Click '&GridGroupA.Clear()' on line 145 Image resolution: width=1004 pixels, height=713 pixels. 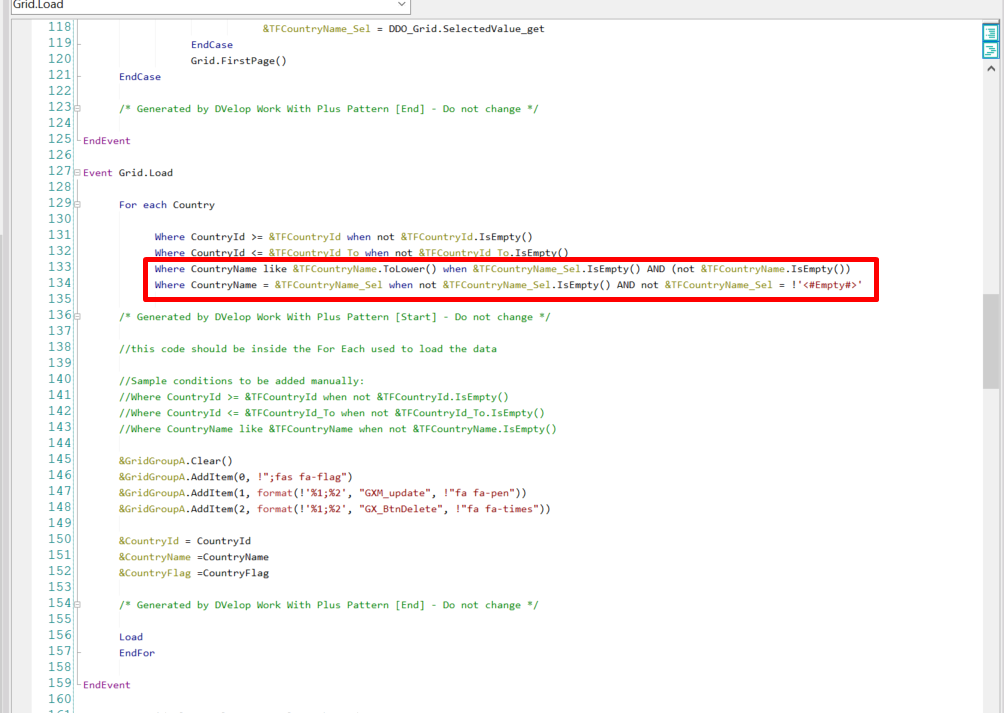[175, 461]
